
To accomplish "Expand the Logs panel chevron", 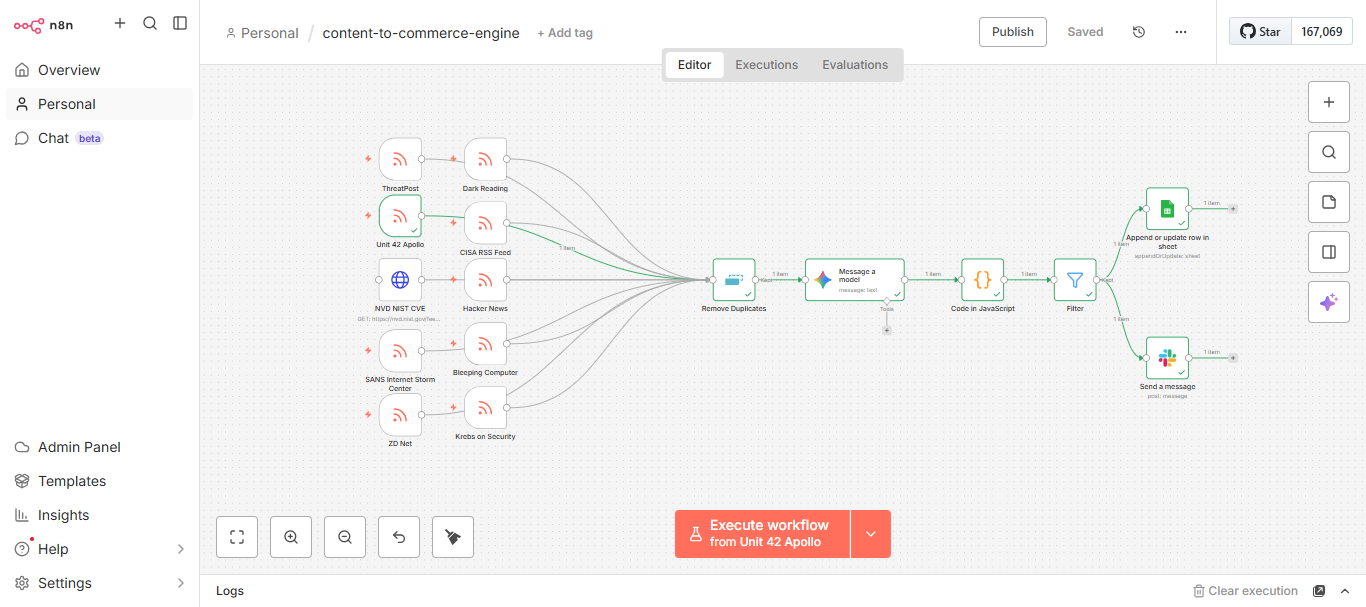I will [1345, 591].
